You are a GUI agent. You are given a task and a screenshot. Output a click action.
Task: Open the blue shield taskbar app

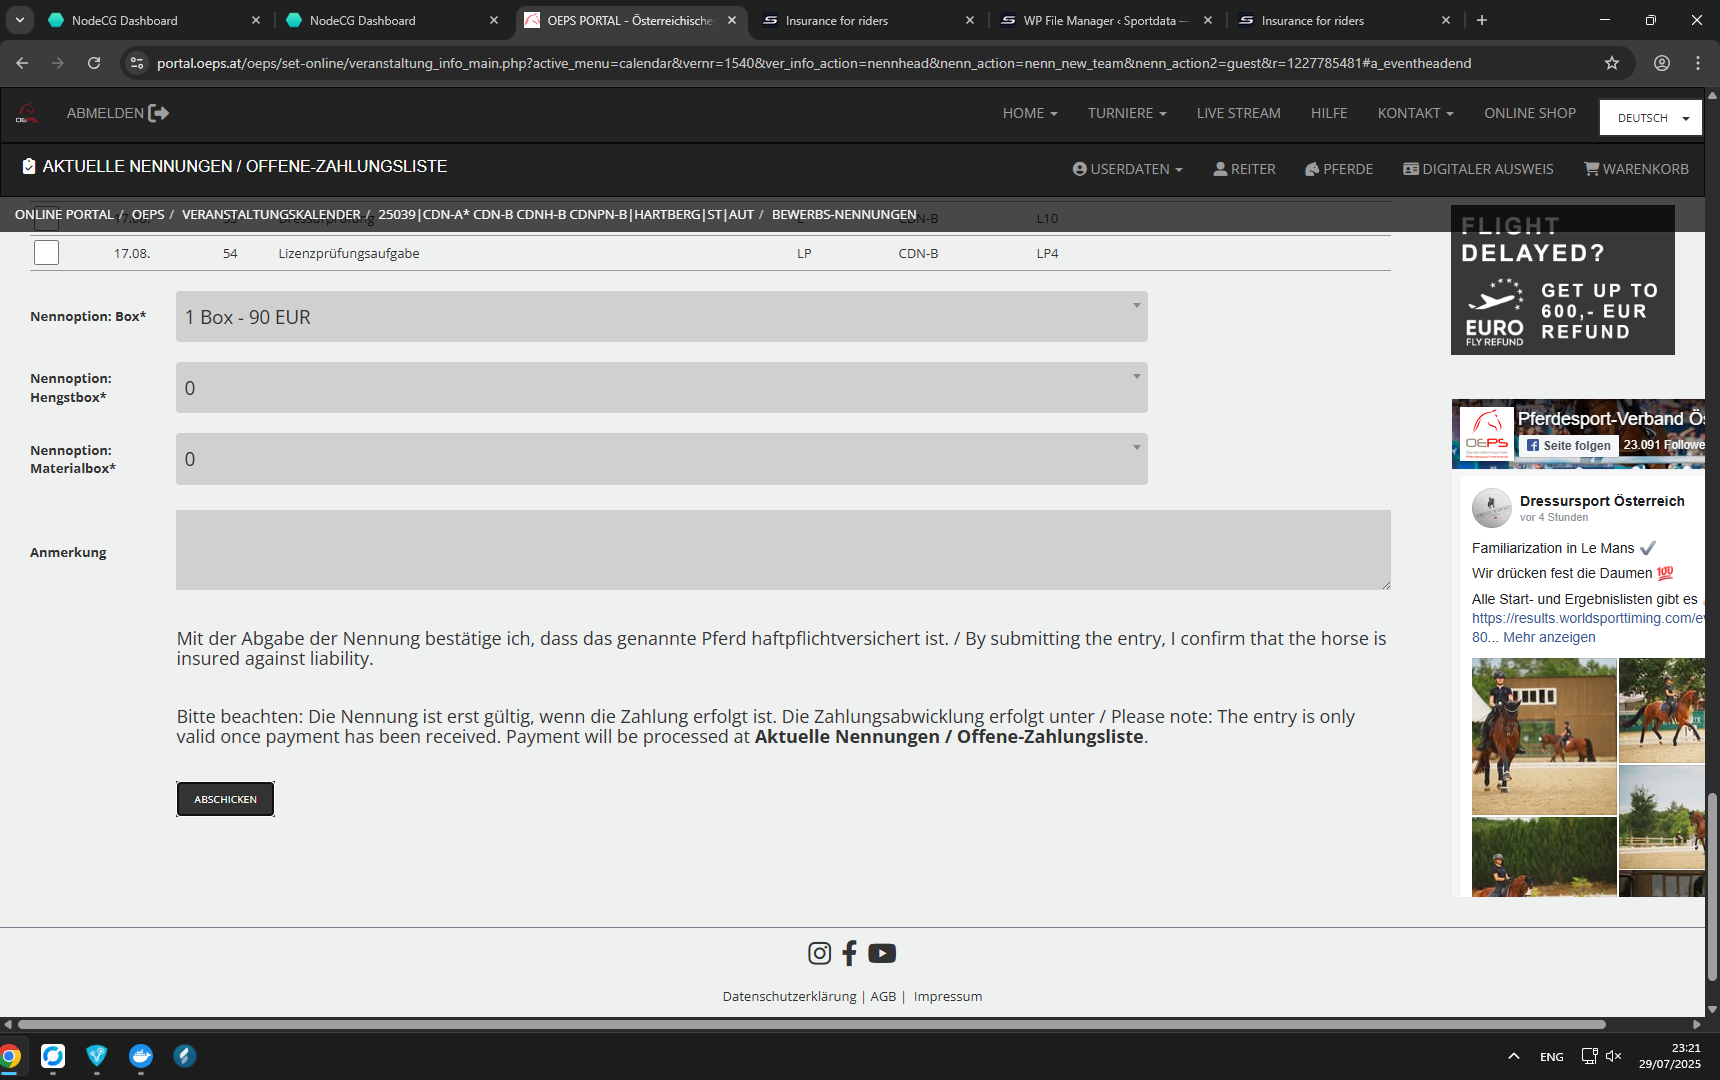97,1056
